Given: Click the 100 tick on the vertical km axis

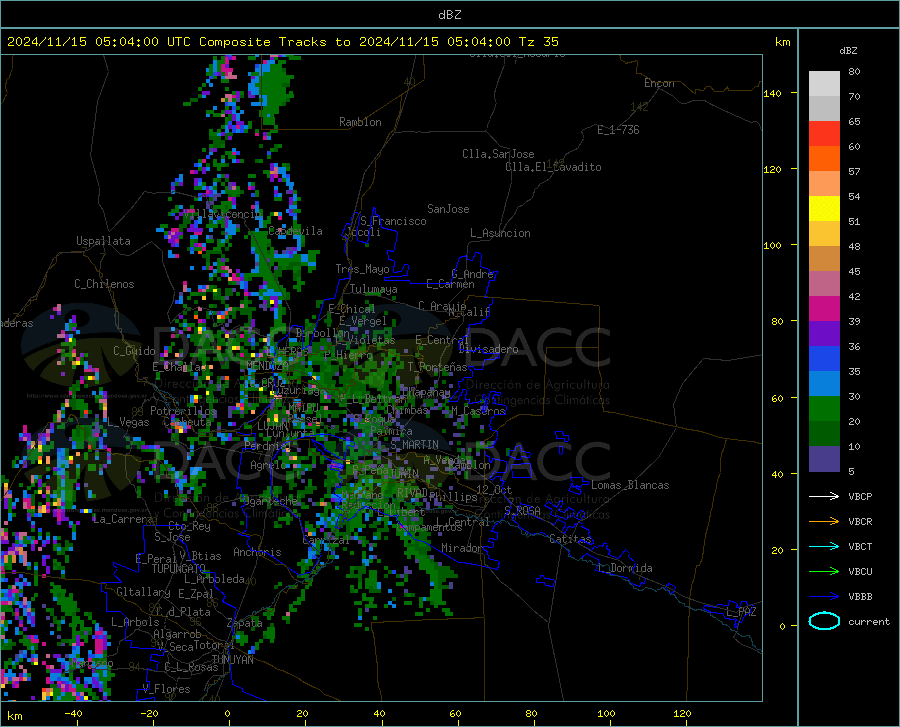Looking at the screenshot, I should (772, 246).
